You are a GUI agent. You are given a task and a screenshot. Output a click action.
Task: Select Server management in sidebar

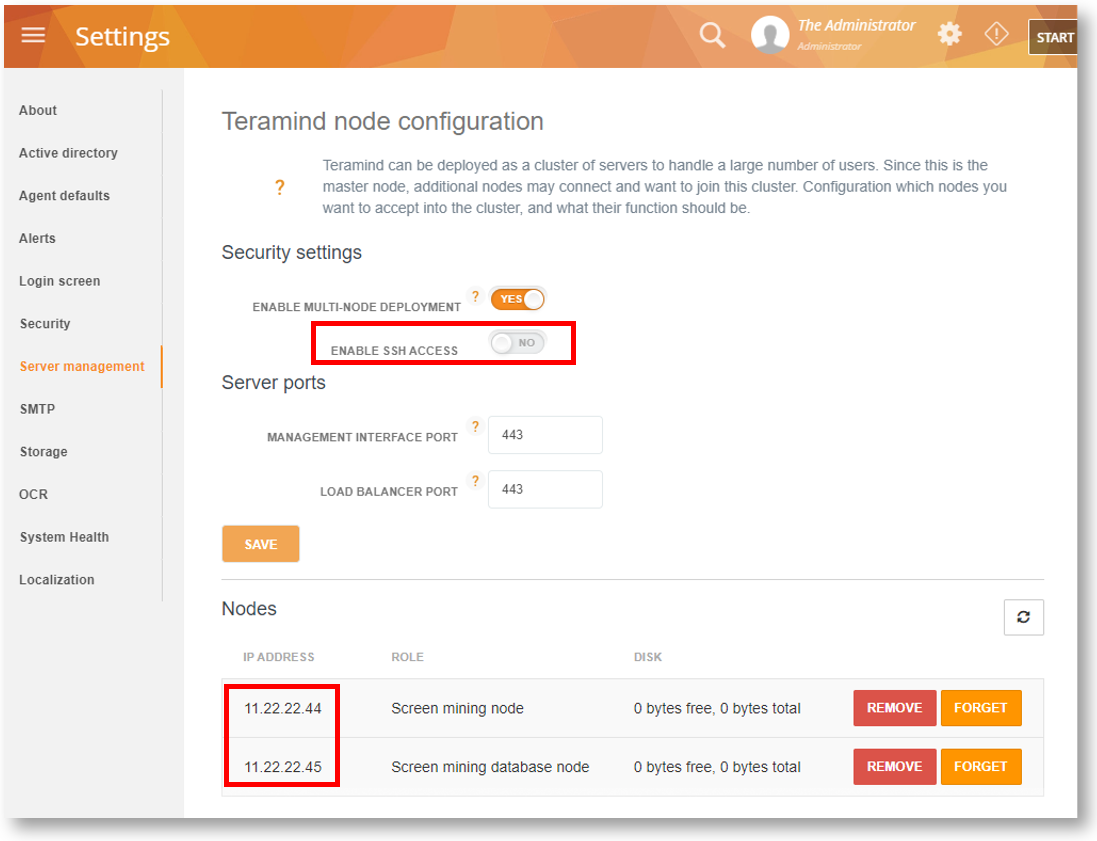pos(82,367)
